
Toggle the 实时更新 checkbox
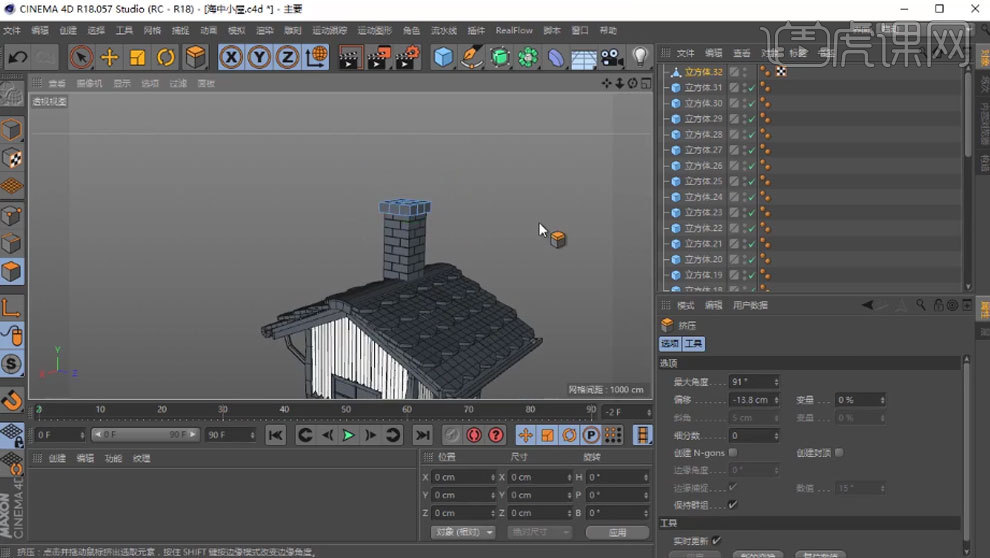pyautogui.click(x=716, y=541)
